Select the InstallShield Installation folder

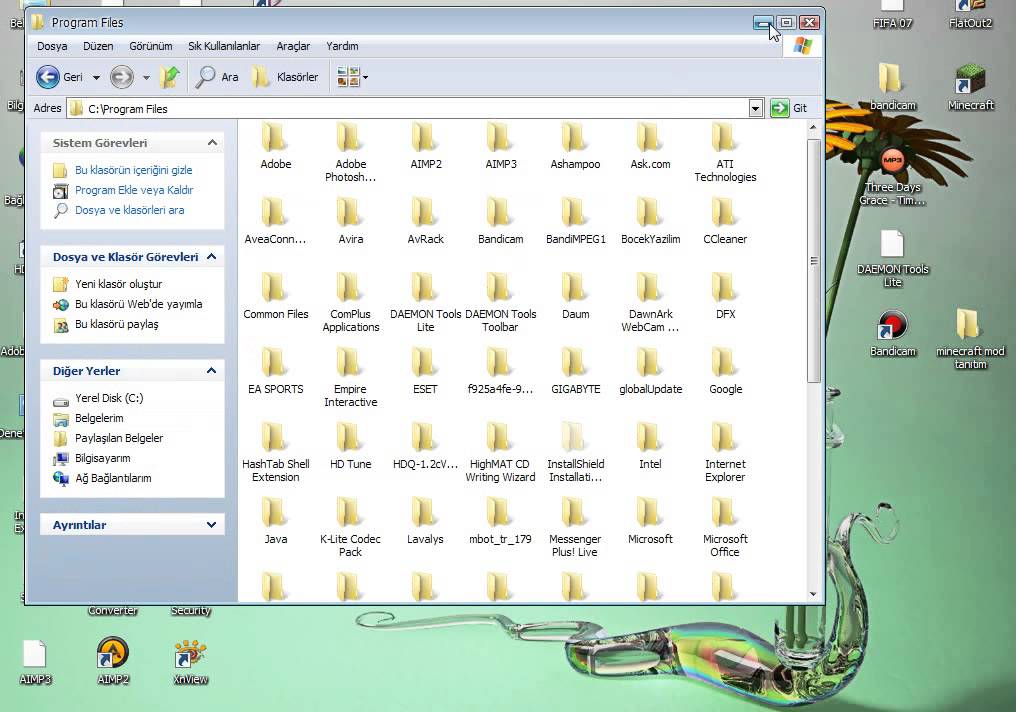pyautogui.click(x=575, y=454)
